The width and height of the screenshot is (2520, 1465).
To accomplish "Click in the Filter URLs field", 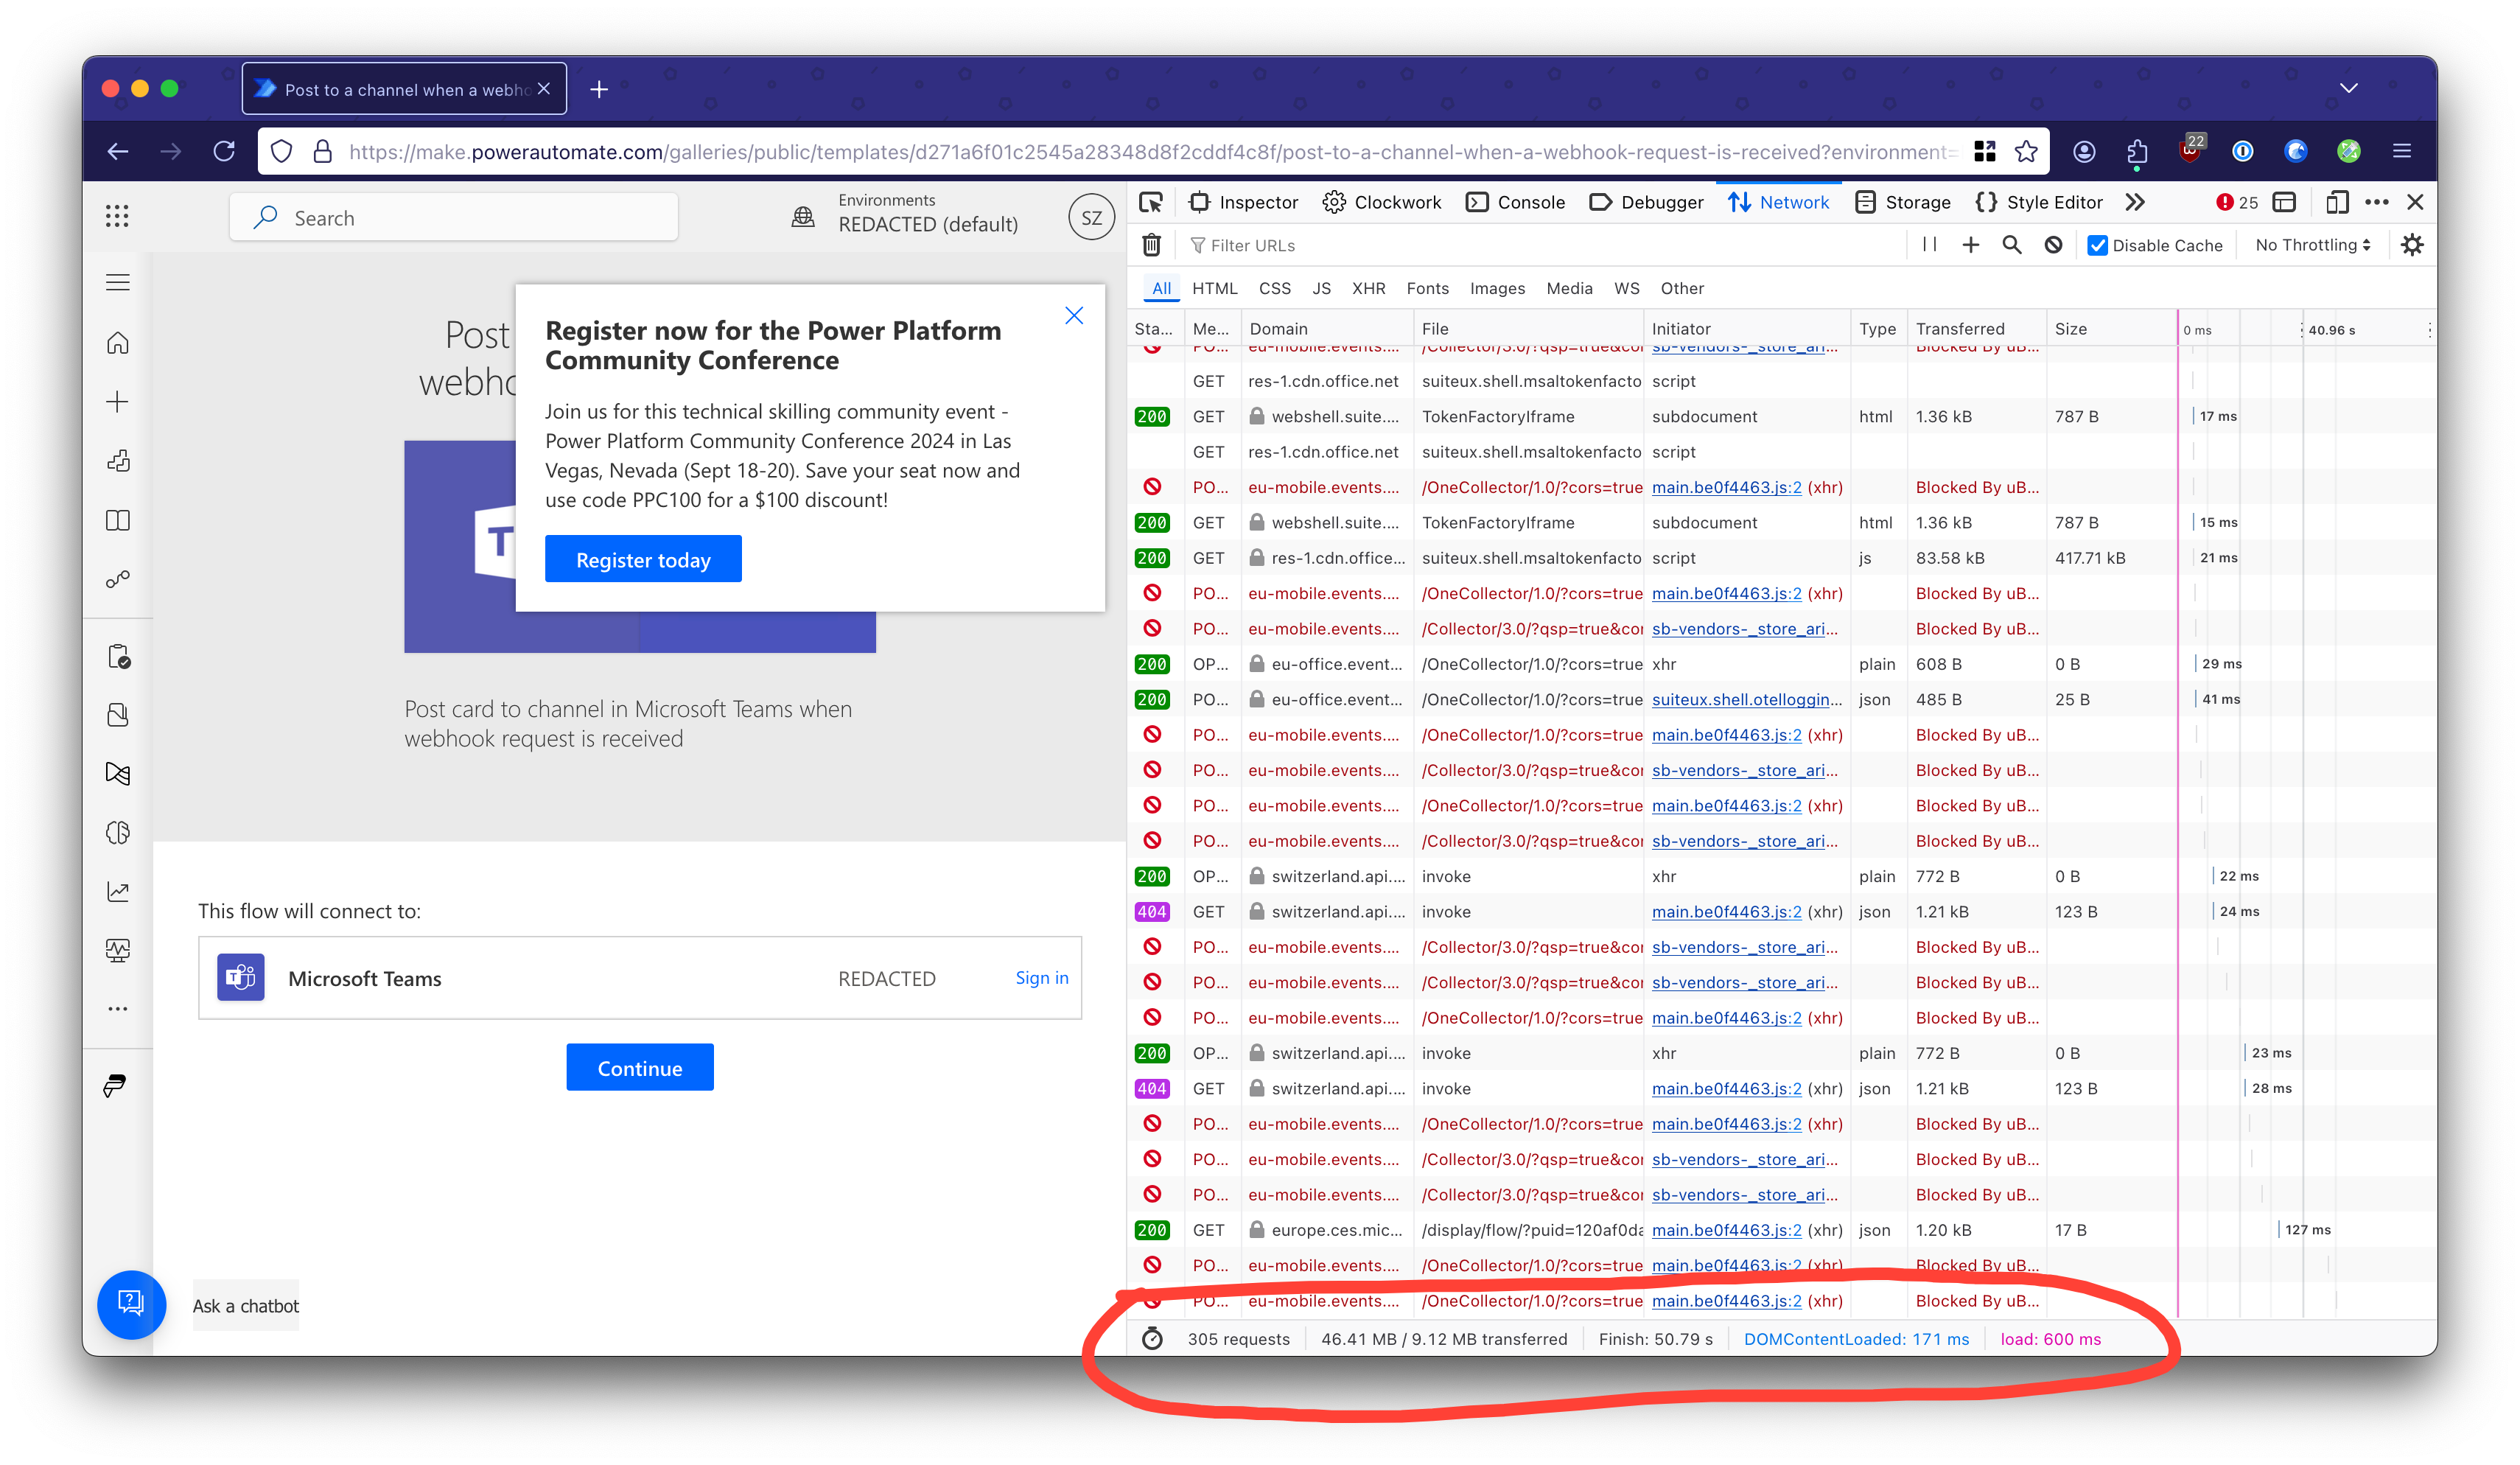I will (x=1545, y=245).
